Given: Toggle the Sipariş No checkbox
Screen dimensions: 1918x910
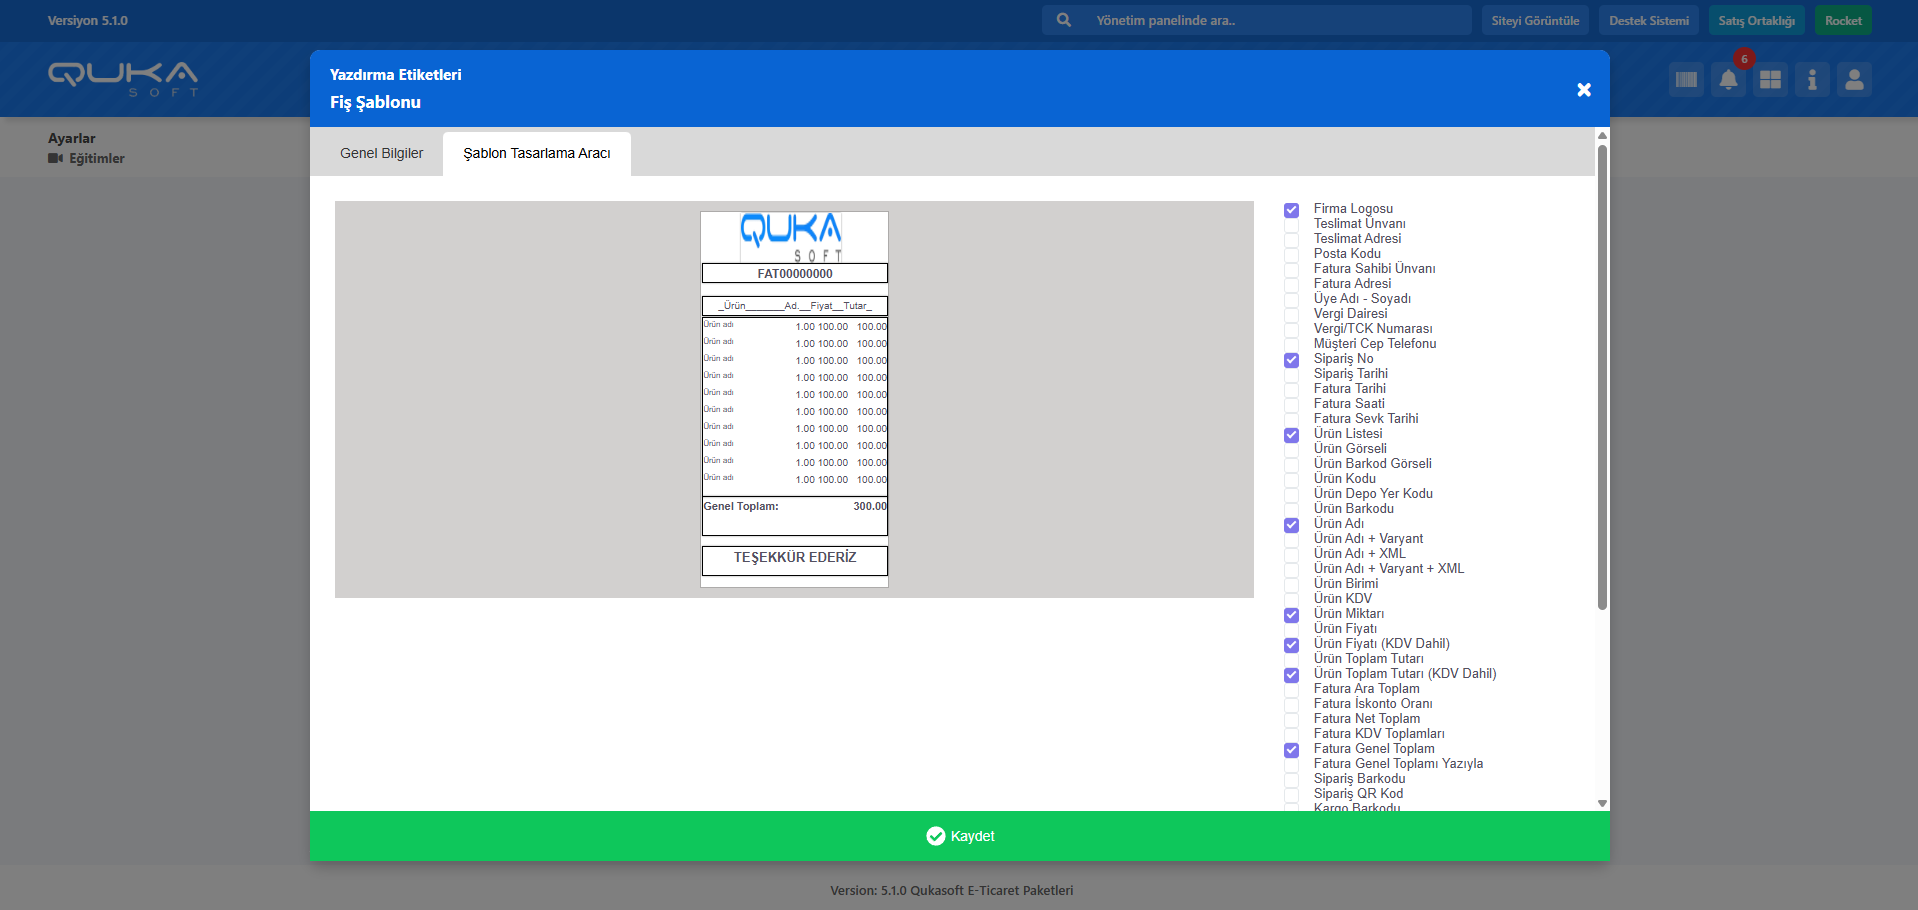Looking at the screenshot, I should (x=1291, y=360).
